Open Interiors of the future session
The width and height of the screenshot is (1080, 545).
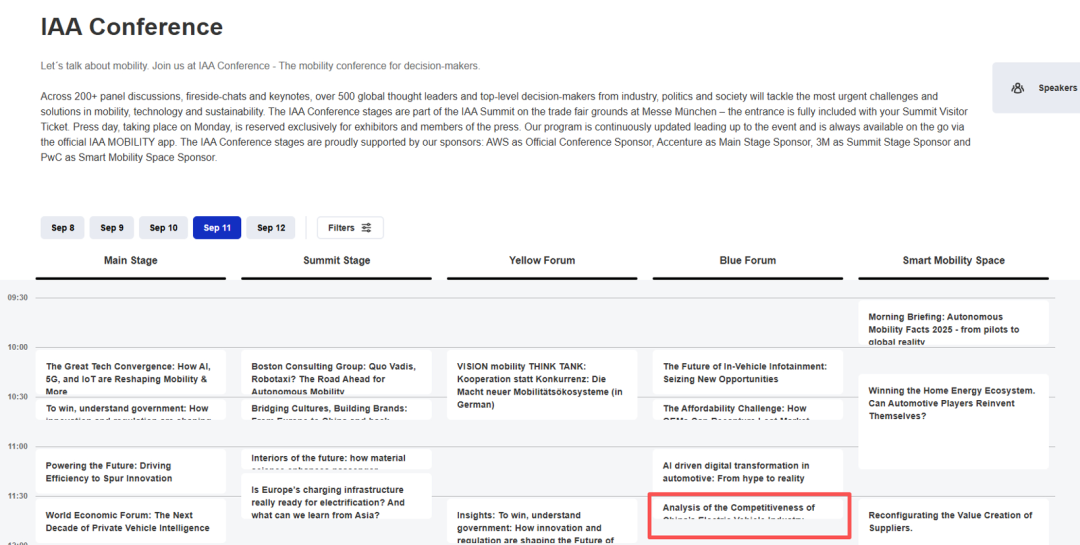click(337, 459)
